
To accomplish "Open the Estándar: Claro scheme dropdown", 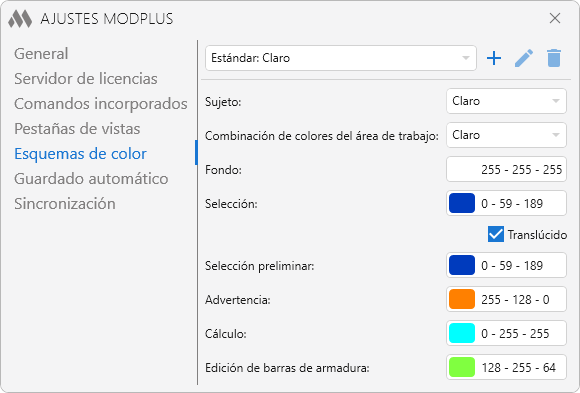I will click(x=341, y=58).
